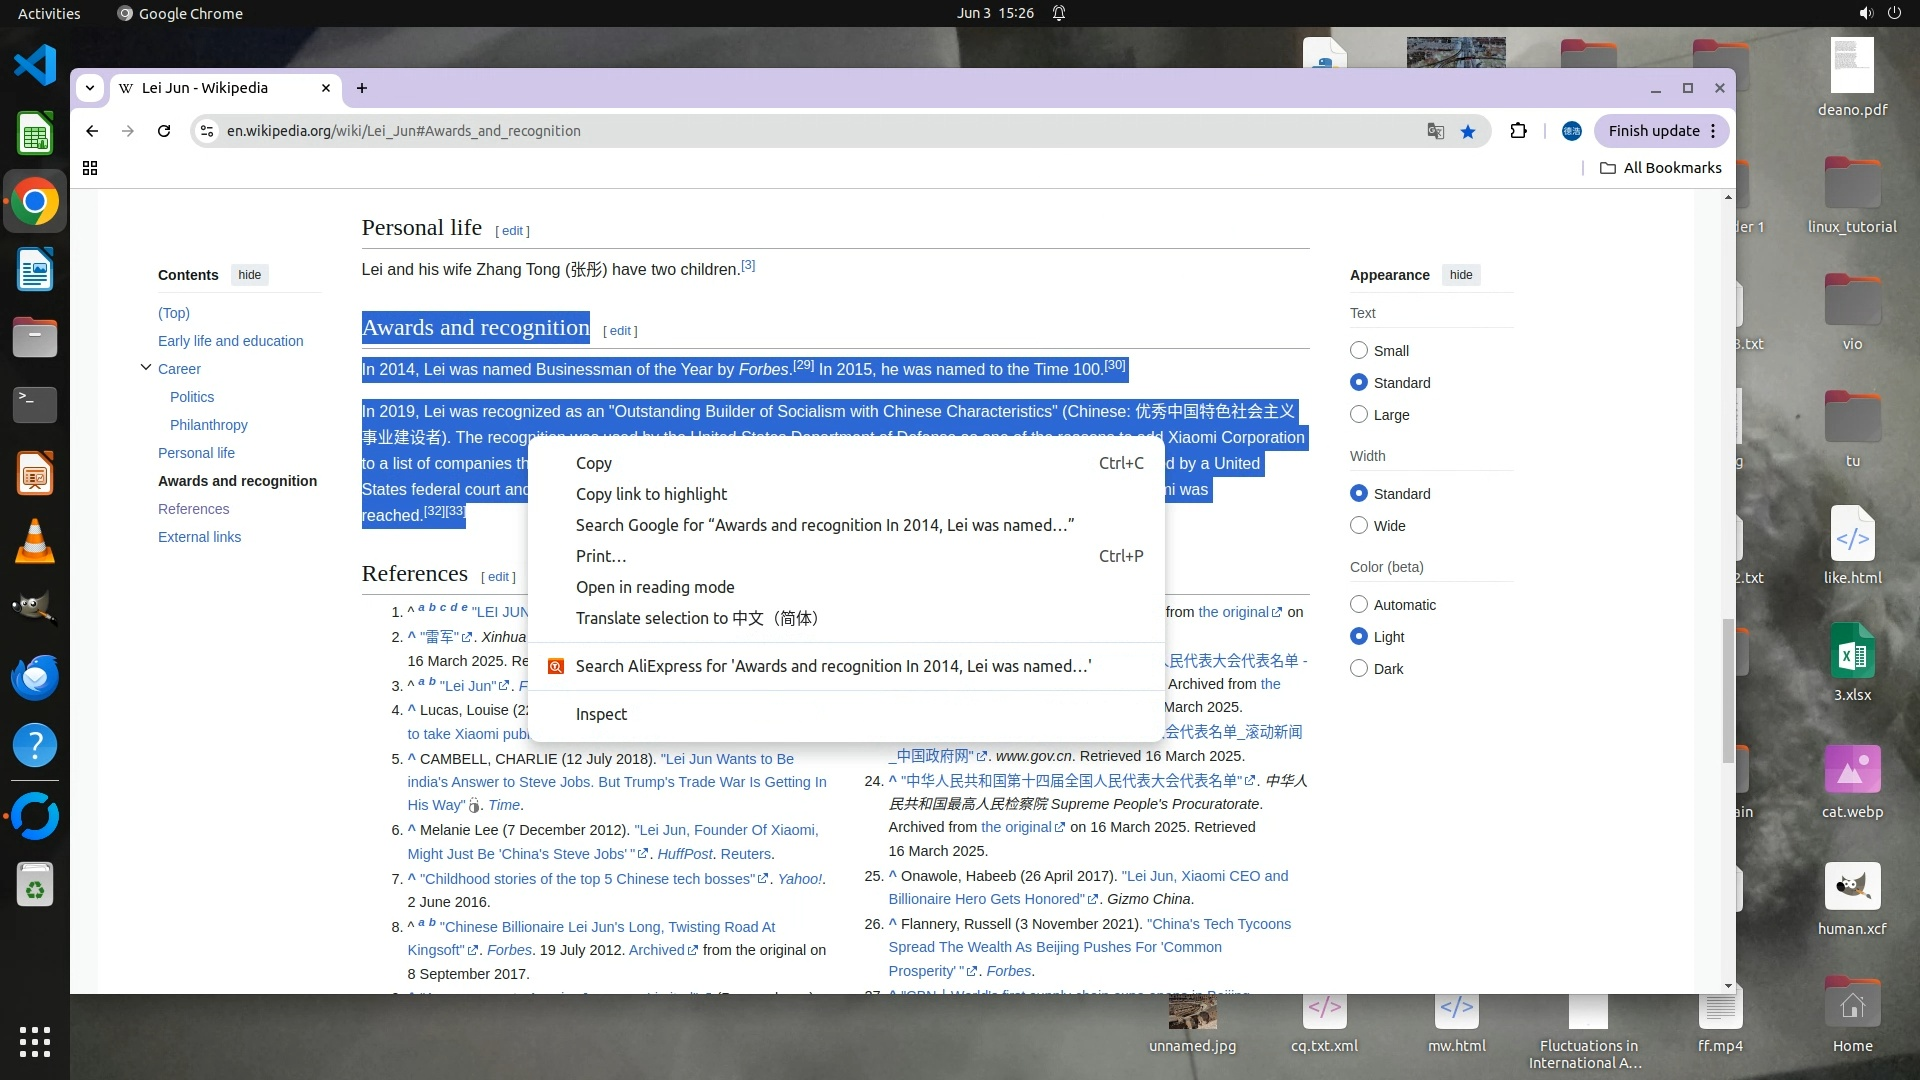Switch color mode to Dark
1920x1080 pixels.
(1358, 668)
